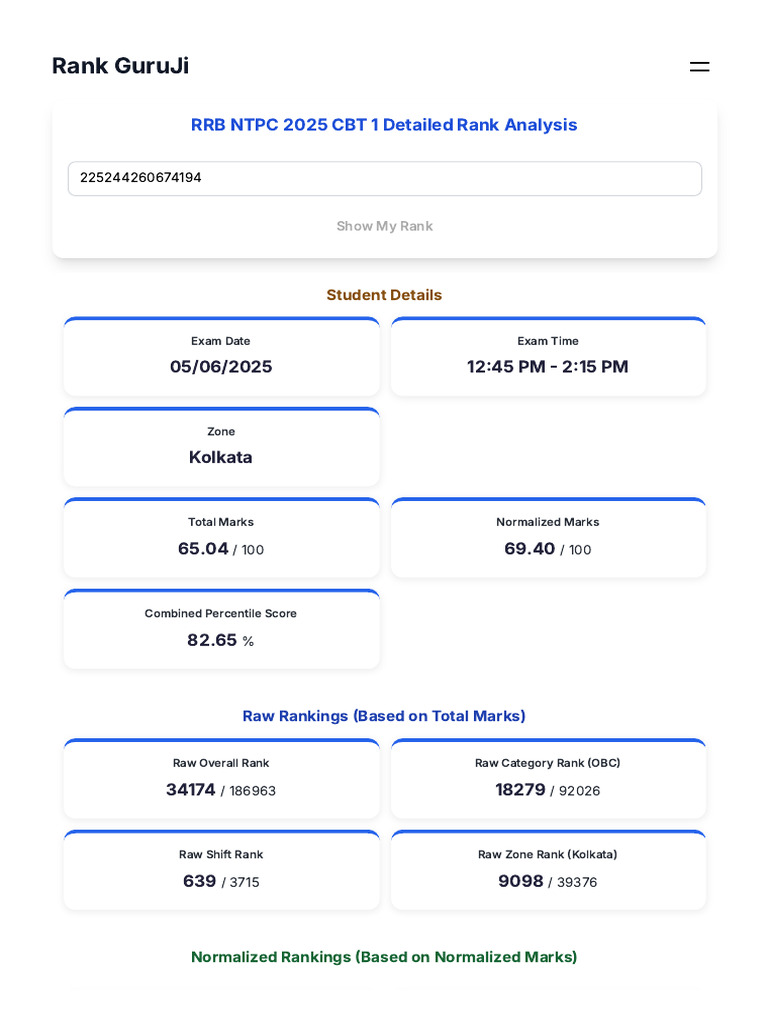This screenshot has width=768, height=1024.
Task: Select the Raw Category Rank (OBC) card
Action: coord(548,779)
